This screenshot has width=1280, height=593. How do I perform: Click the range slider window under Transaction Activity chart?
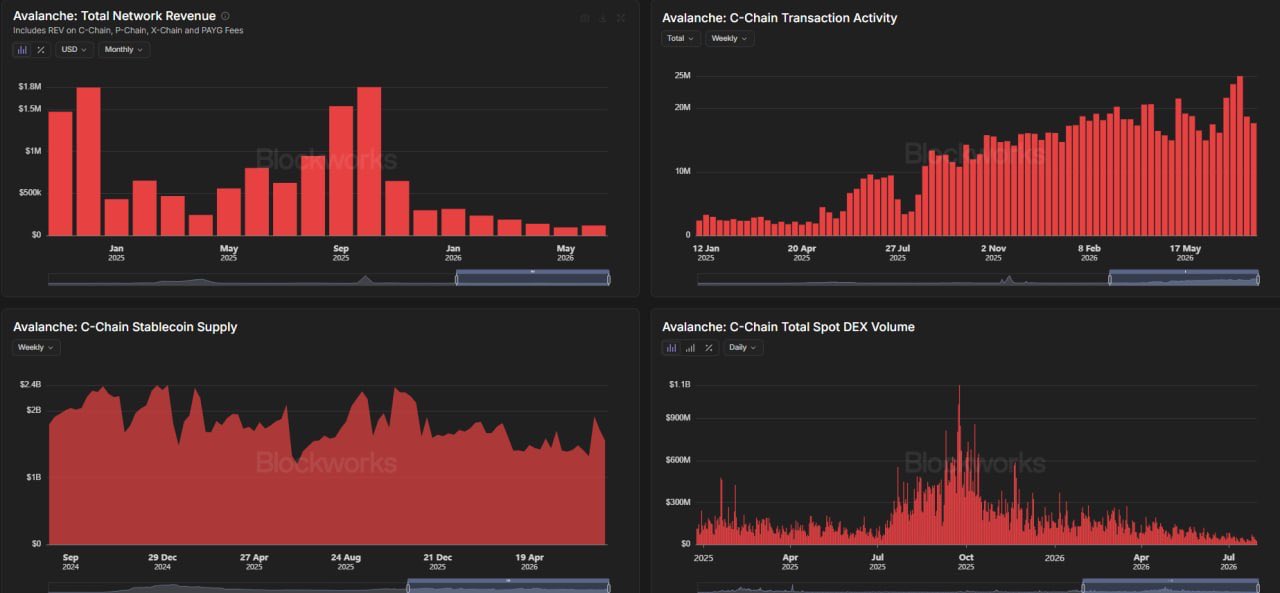click(1183, 278)
